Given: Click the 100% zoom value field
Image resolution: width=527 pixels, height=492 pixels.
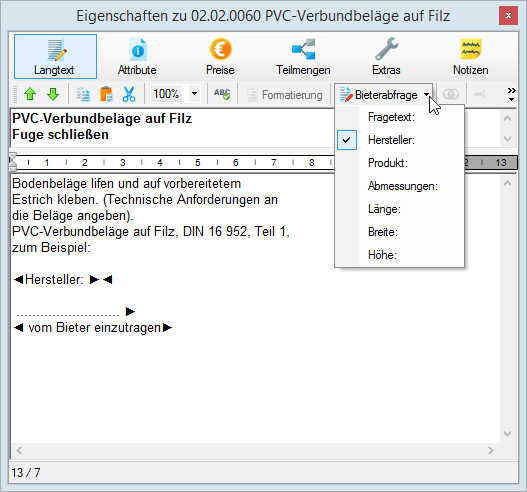Looking at the screenshot, I should pos(167,94).
